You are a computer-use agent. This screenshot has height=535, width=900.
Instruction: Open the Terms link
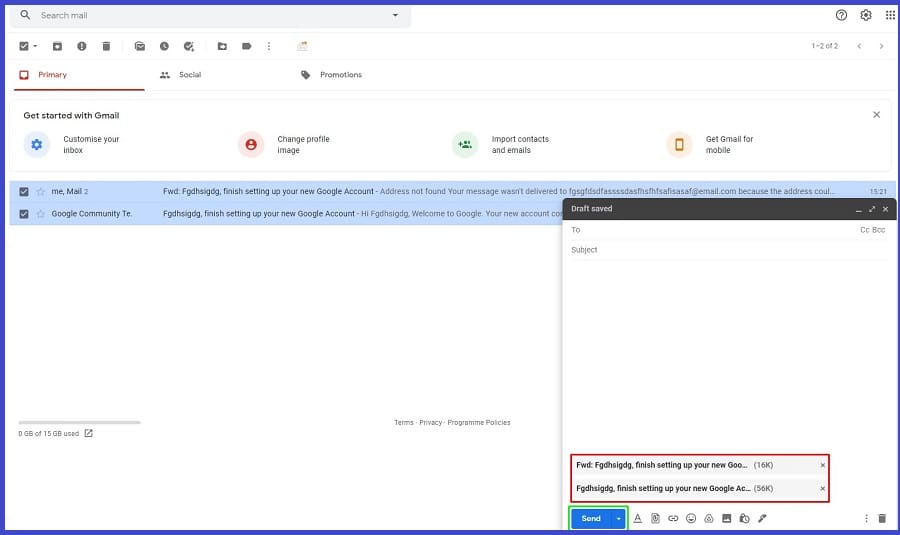pos(404,422)
